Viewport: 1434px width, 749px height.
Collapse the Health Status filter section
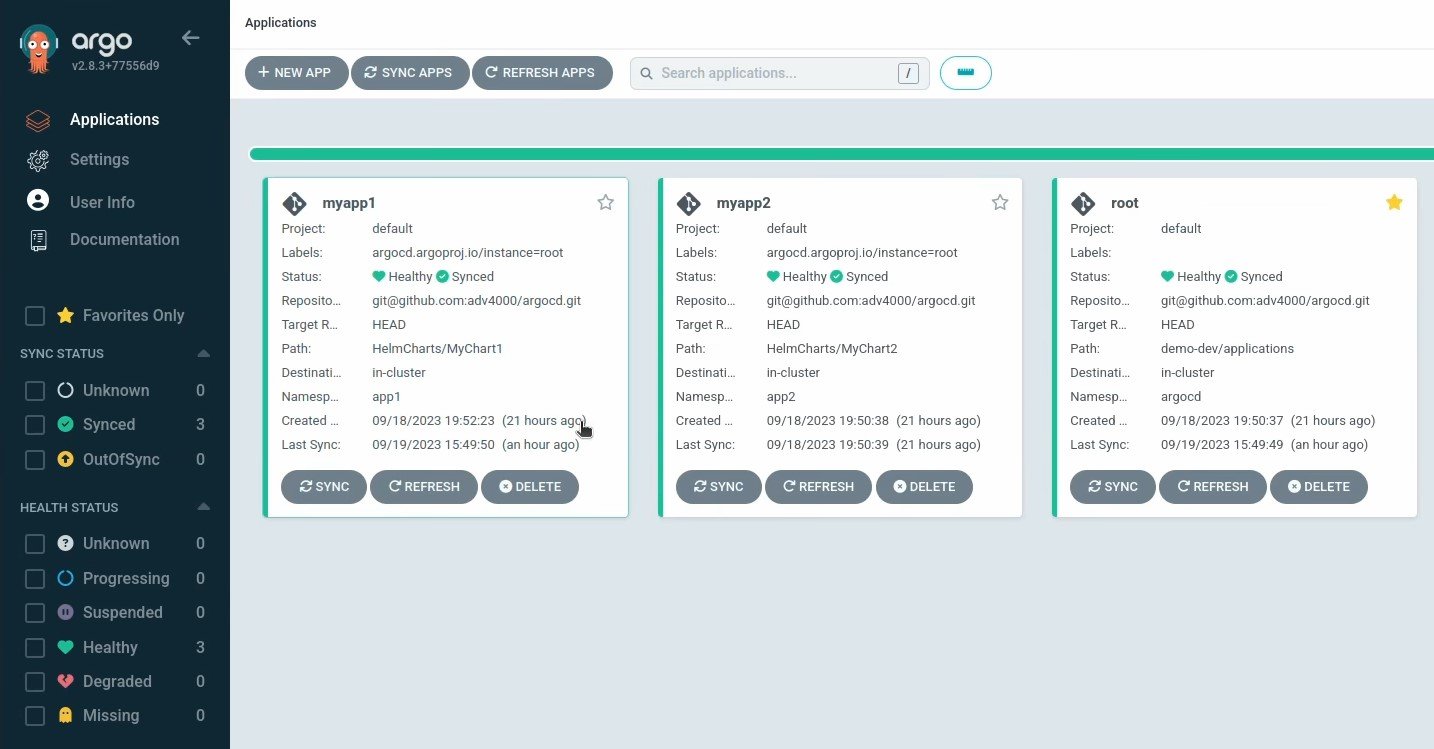click(x=204, y=507)
